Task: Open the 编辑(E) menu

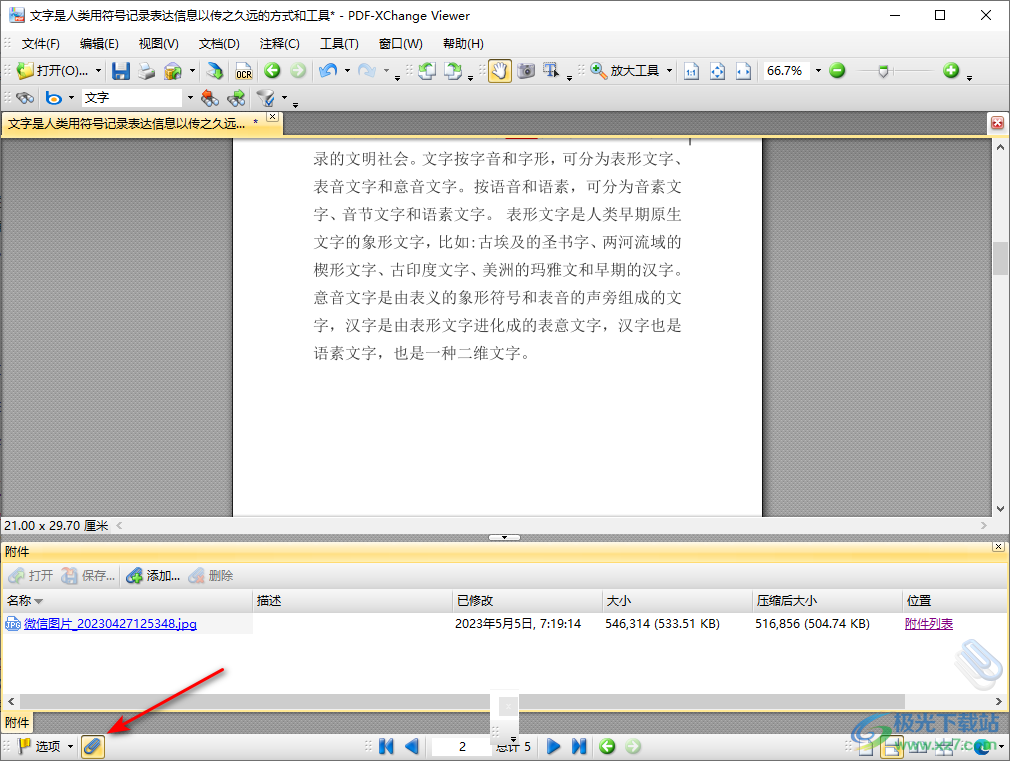Action: tap(99, 44)
